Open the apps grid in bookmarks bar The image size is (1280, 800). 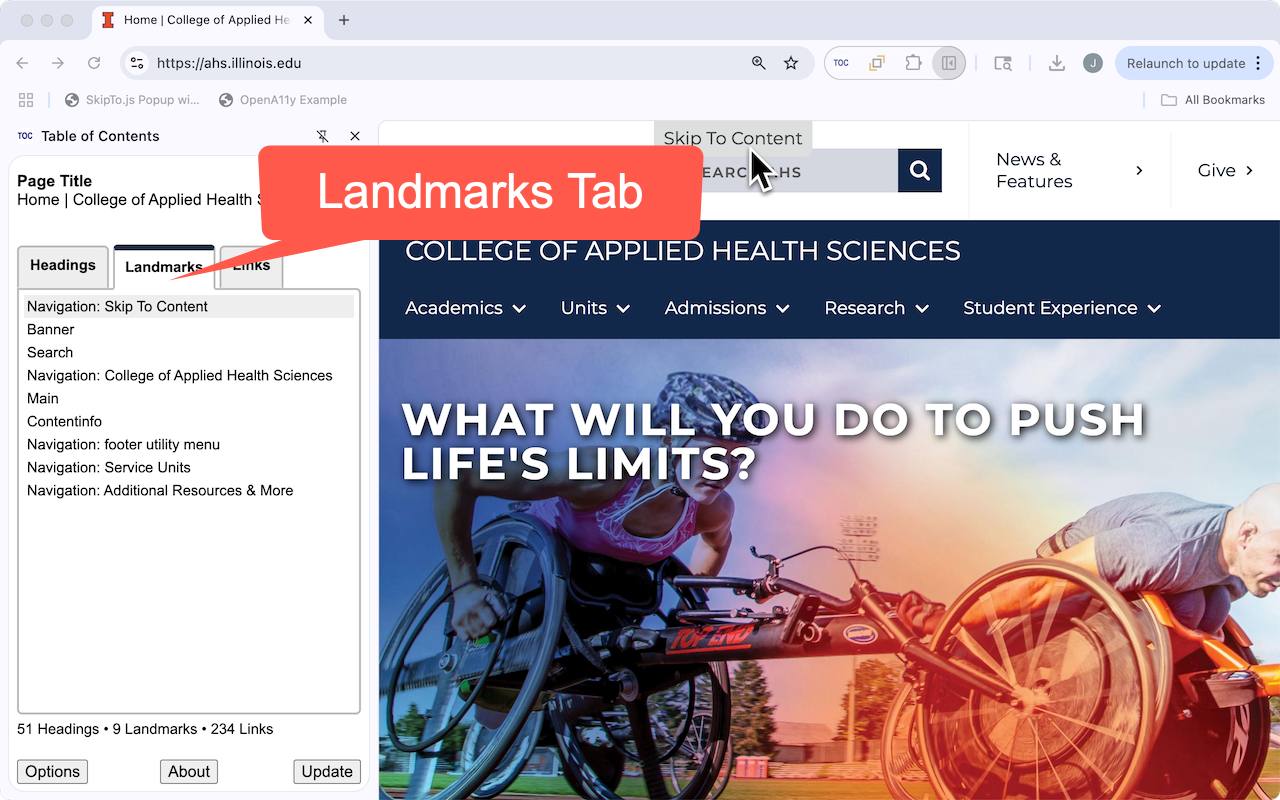pyautogui.click(x=26, y=100)
